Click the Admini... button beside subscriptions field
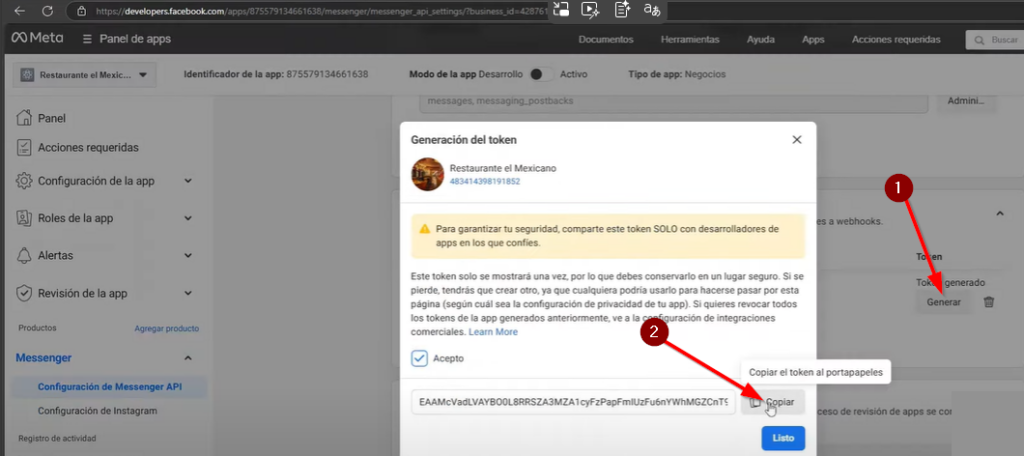This screenshot has width=1024, height=456. click(967, 101)
